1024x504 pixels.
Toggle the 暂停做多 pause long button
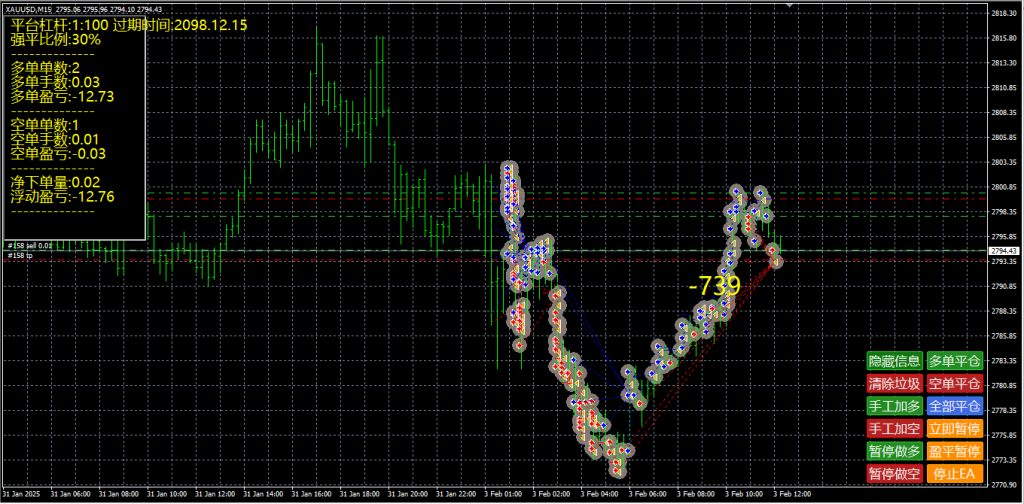click(894, 450)
